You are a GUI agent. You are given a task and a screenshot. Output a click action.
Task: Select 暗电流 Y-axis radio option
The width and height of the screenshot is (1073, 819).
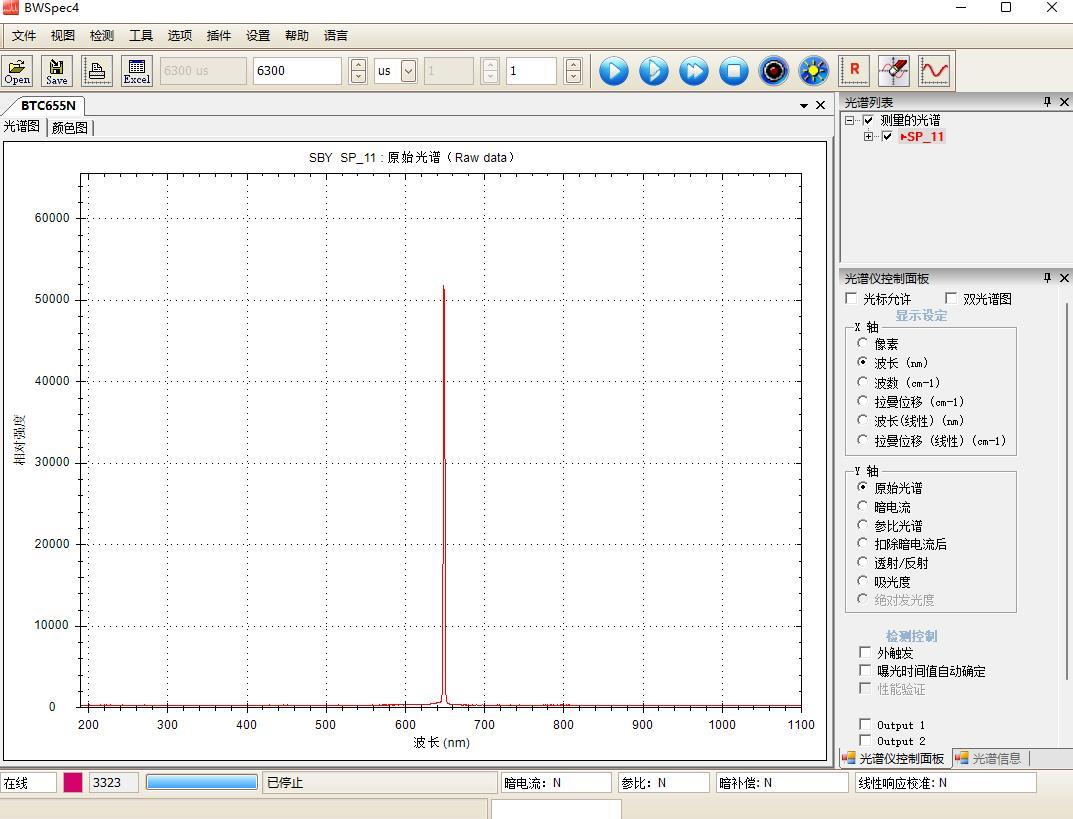(x=863, y=507)
